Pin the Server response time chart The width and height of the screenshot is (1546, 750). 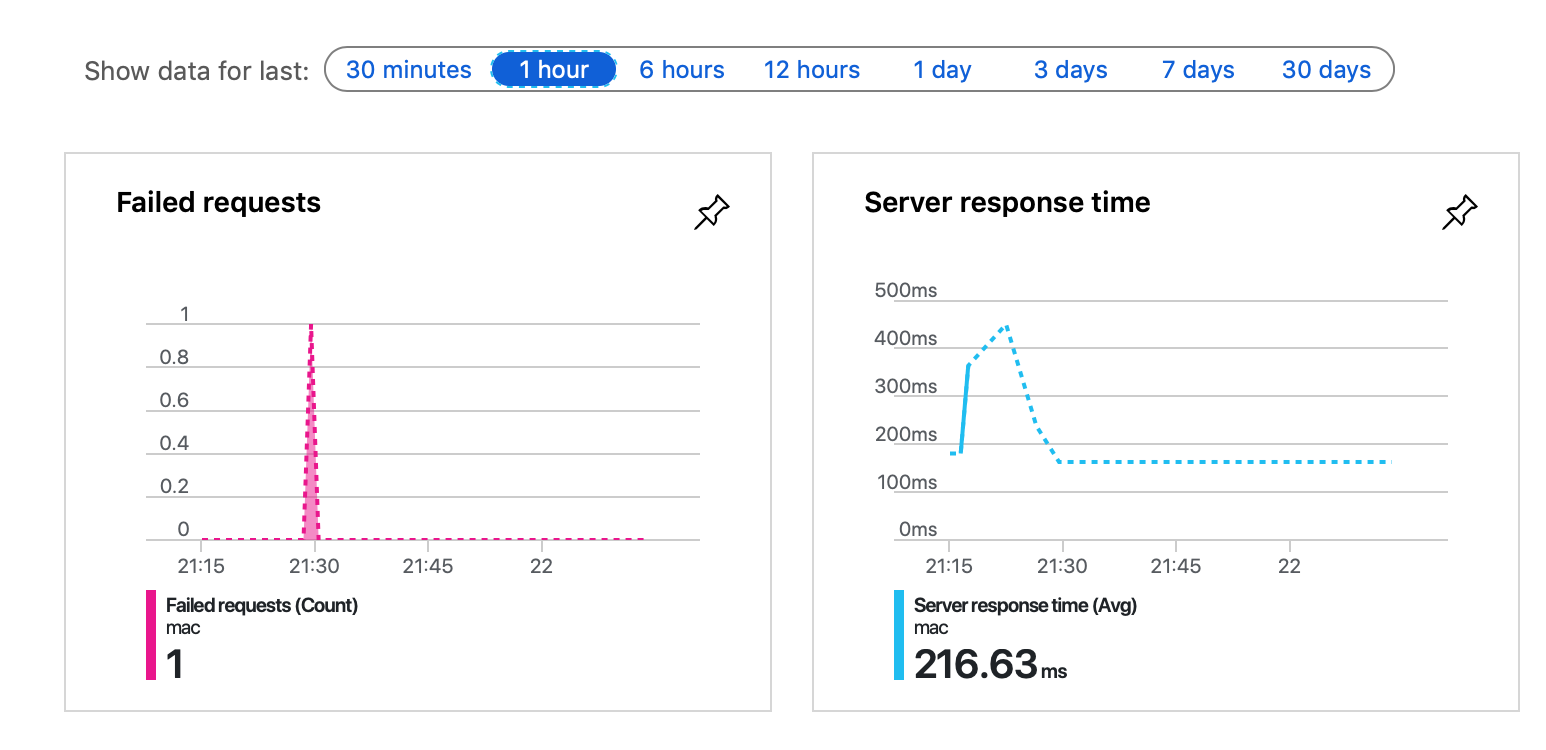(1459, 212)
